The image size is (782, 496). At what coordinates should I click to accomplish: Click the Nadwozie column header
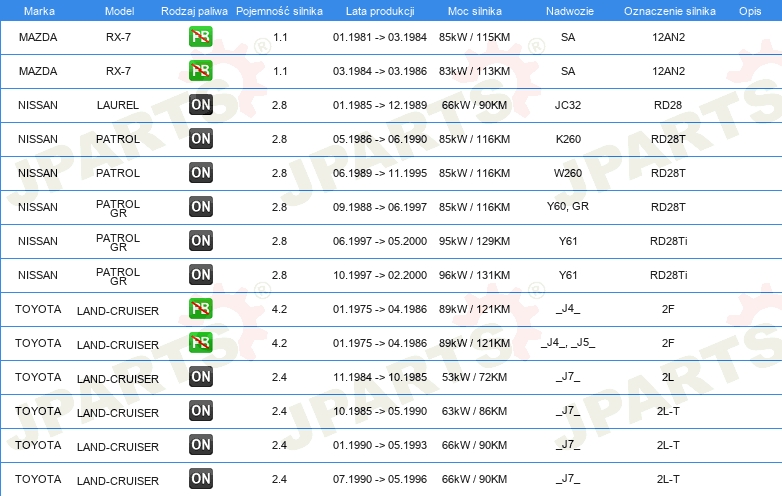pyautogui.click(x=570, y=11)
